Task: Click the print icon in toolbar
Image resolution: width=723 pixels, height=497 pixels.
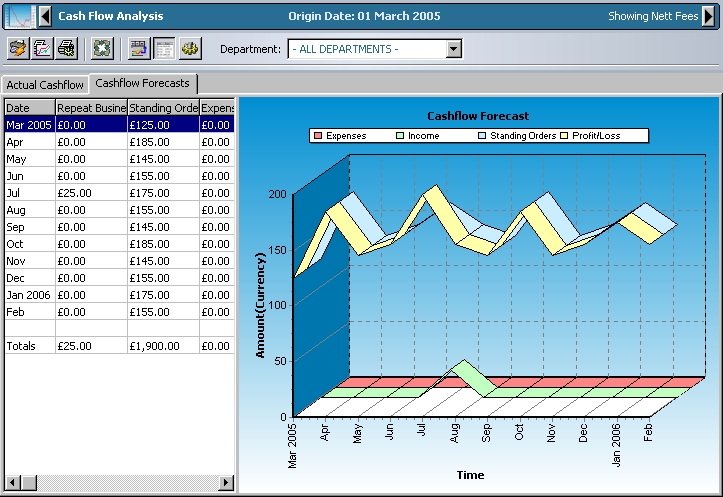Action: (x=66, y=48)
